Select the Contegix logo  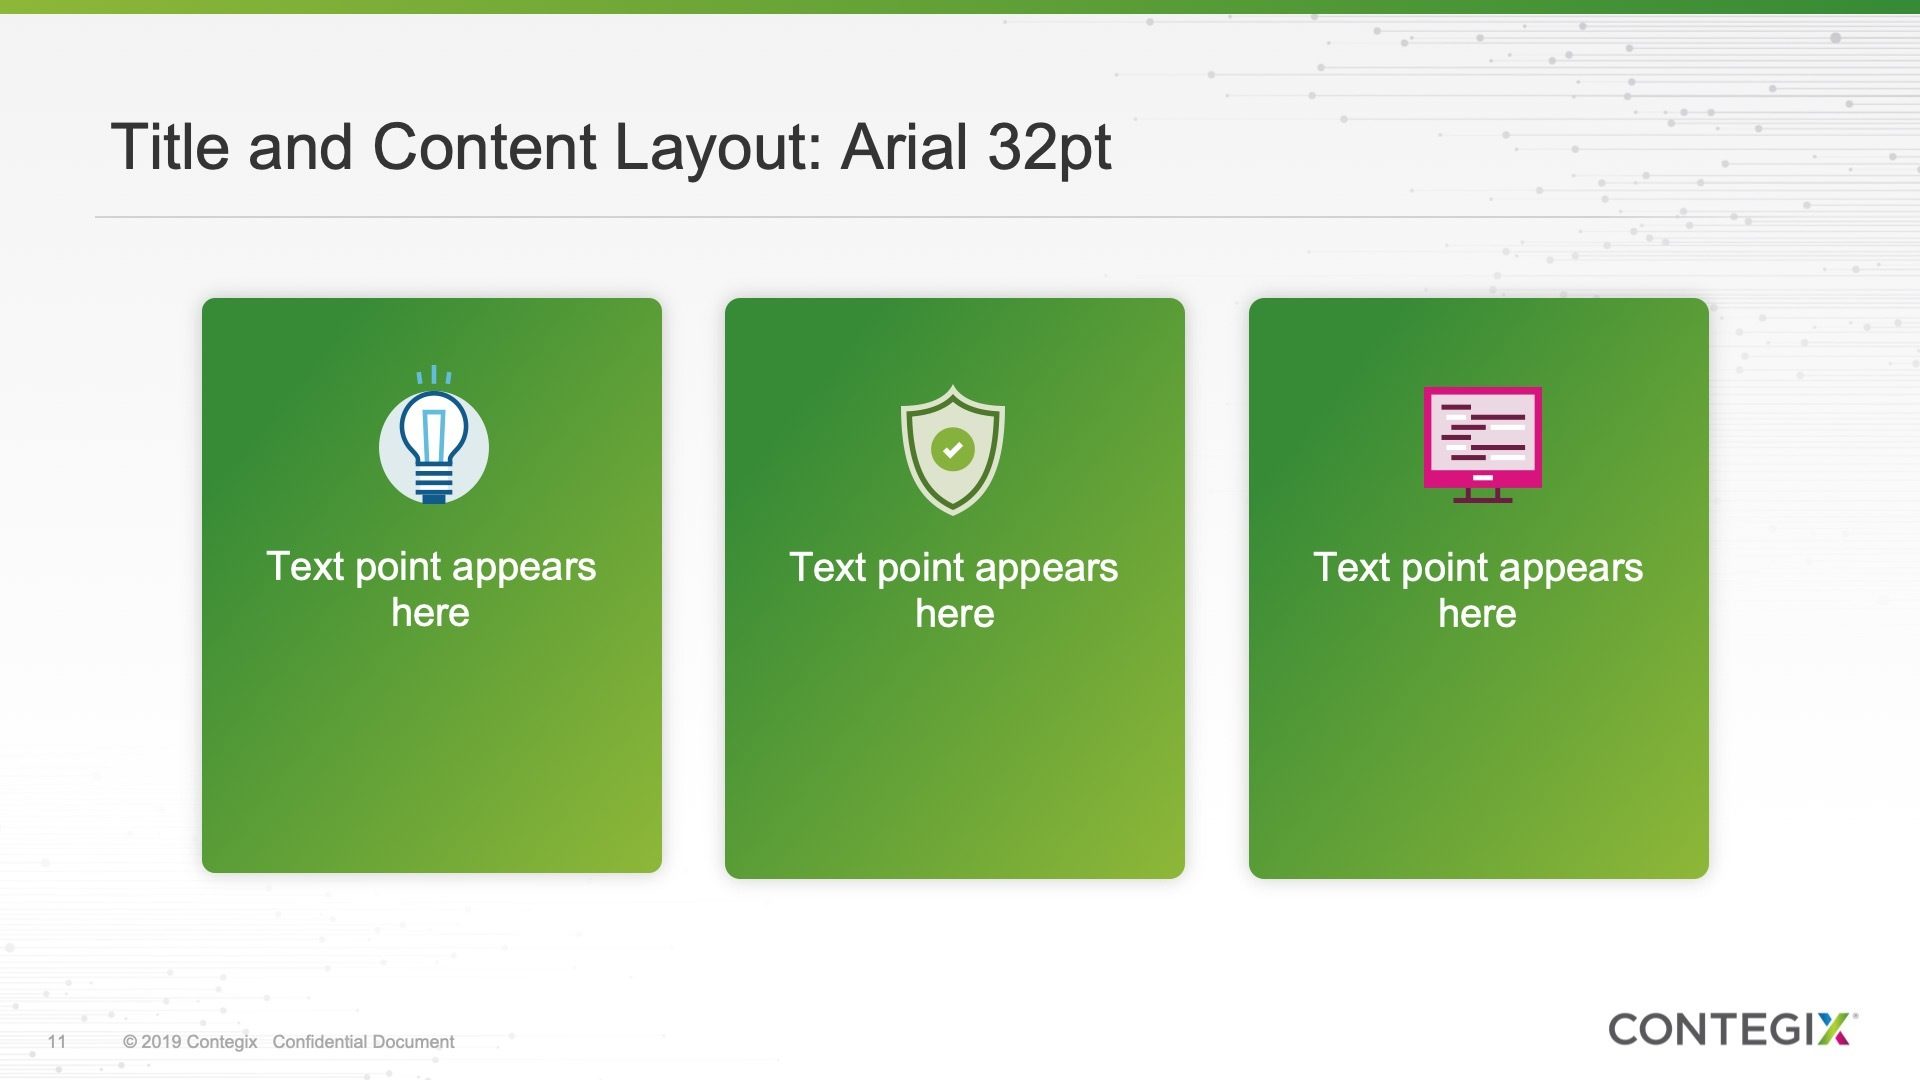tap(1733, 1029)
